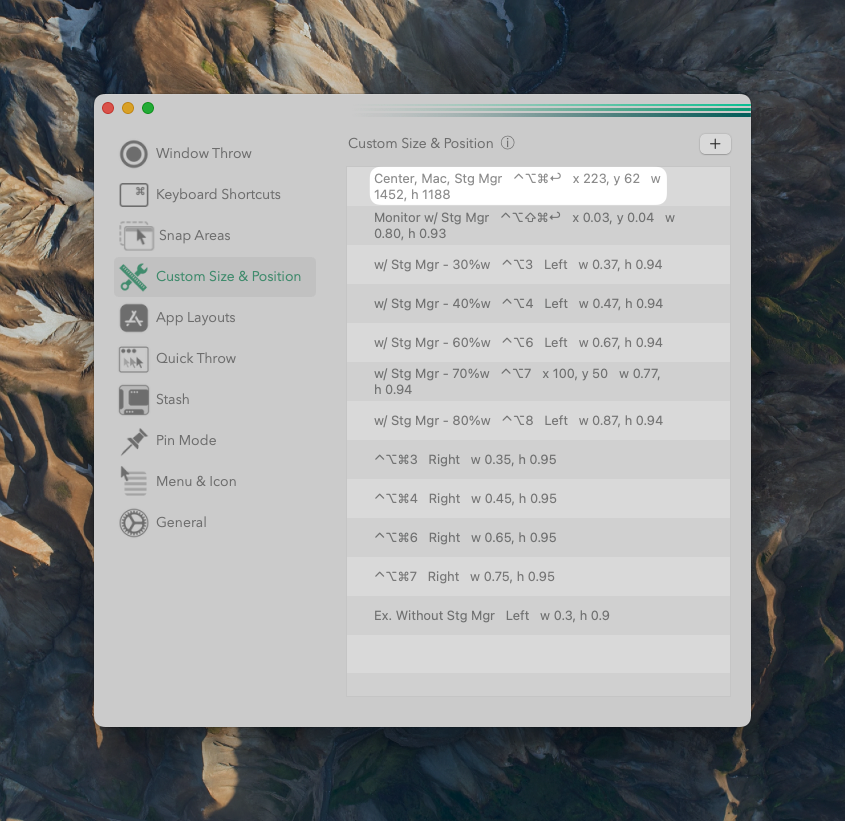Screen dimensions: 845x821
Task: Click the General gear icon
Action: coord(133,523)
